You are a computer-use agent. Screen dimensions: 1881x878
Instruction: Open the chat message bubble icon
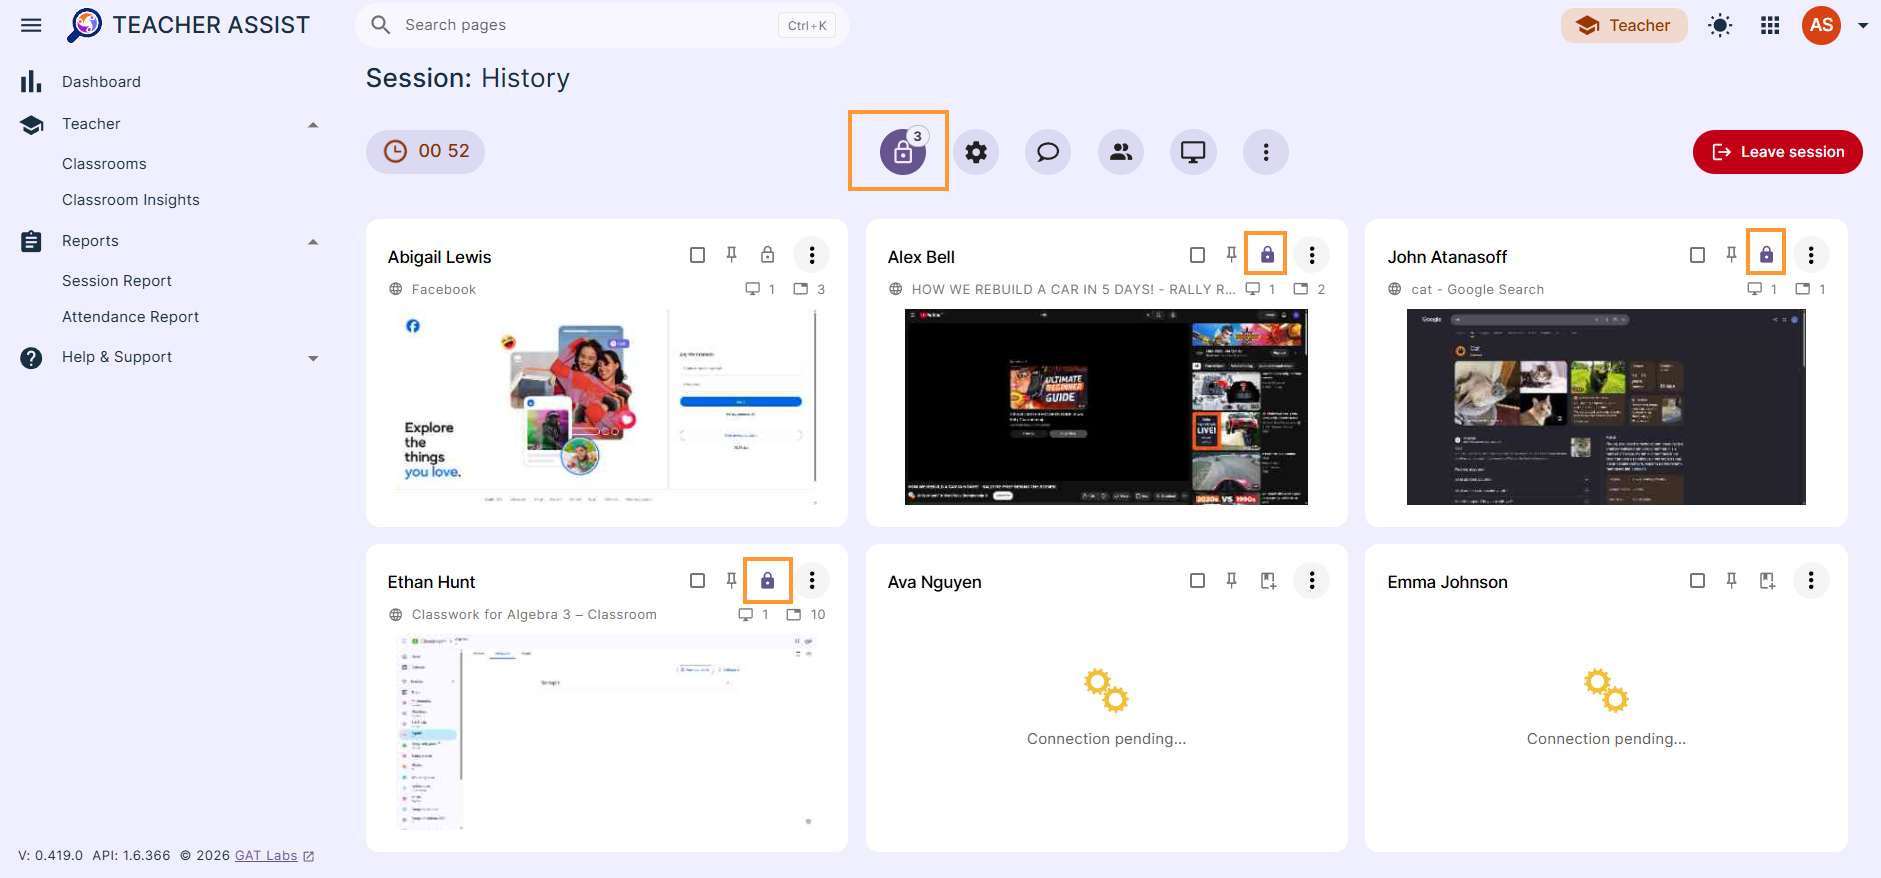click(x=1048, y=152)
